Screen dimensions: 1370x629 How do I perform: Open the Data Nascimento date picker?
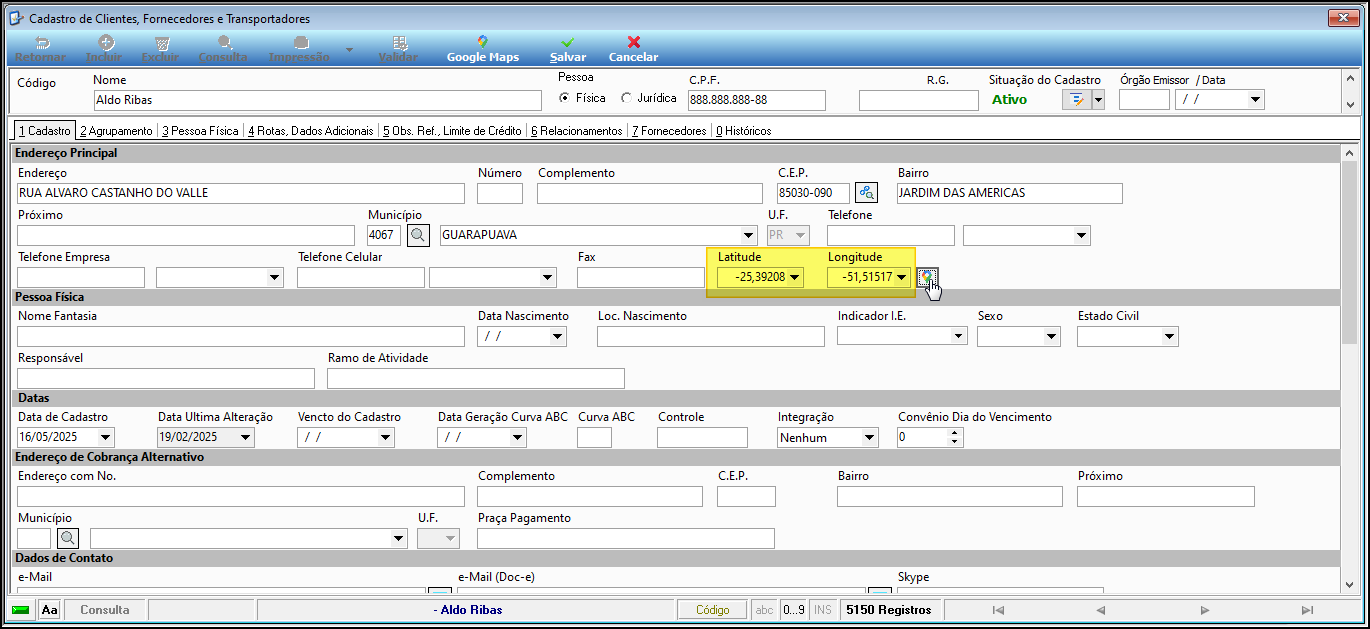pos(557,337)
